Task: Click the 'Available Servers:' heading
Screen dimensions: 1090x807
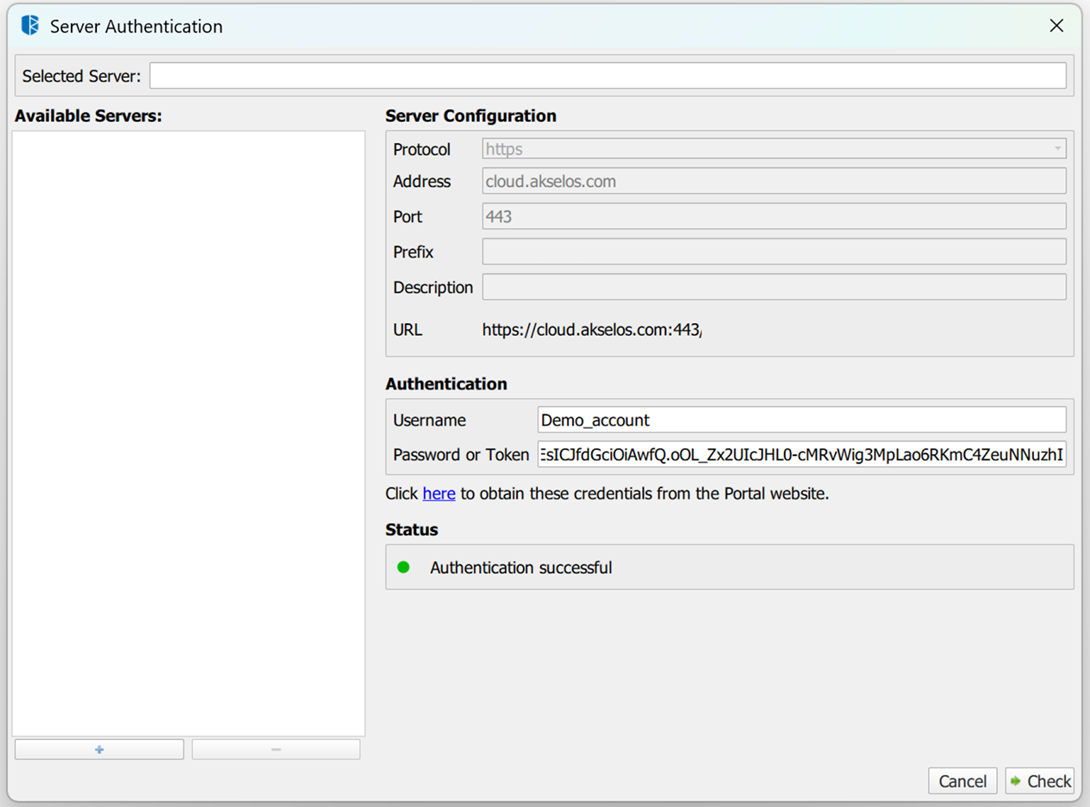Action: 88,115
